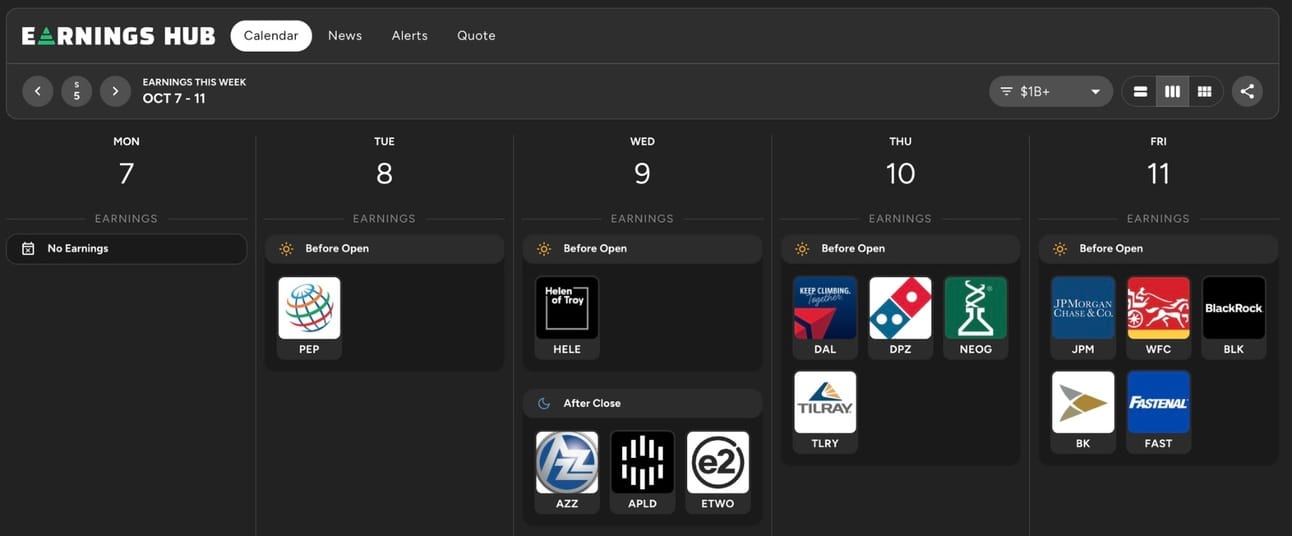Open the News tab

(x=345, y=35)
